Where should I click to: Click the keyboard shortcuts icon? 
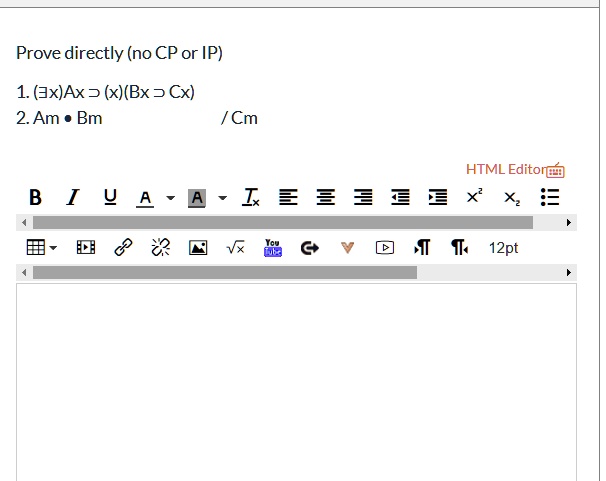click(x=555, y=170)
